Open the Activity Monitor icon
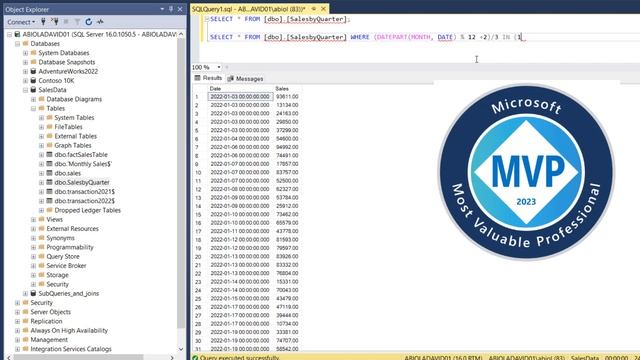This screenshot has width=640, height=360. click(x=100, y=22)
